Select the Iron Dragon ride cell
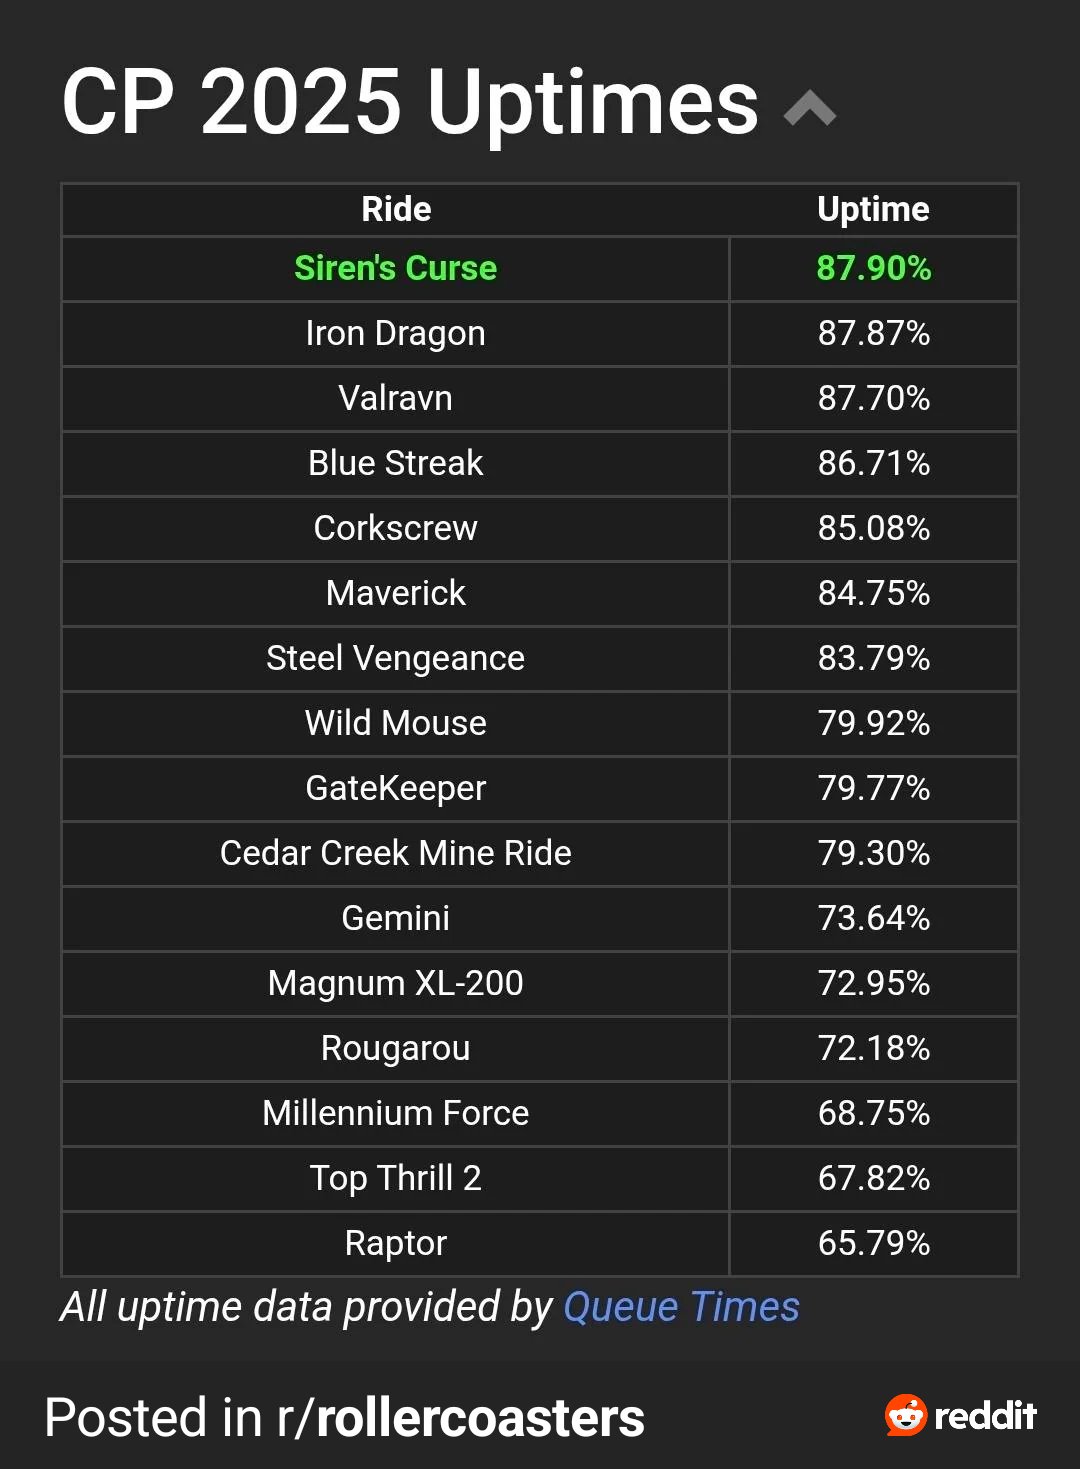The height and width of the screenshot is (1469, 1080). [396, 334]
